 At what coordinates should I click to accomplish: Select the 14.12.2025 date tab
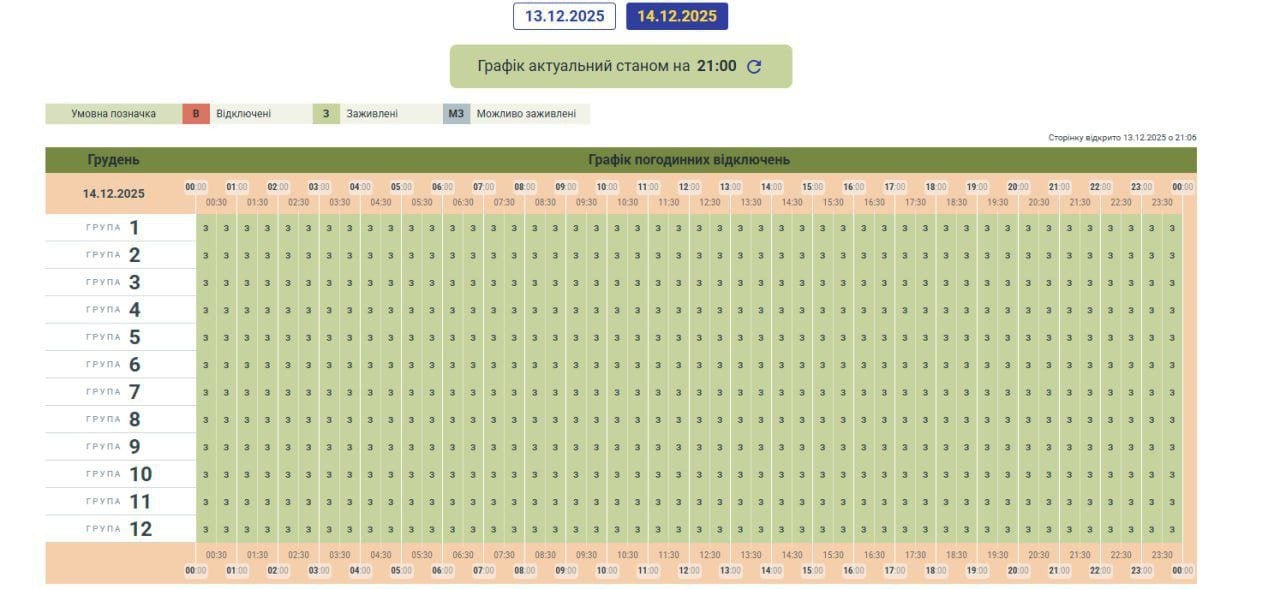677,16
